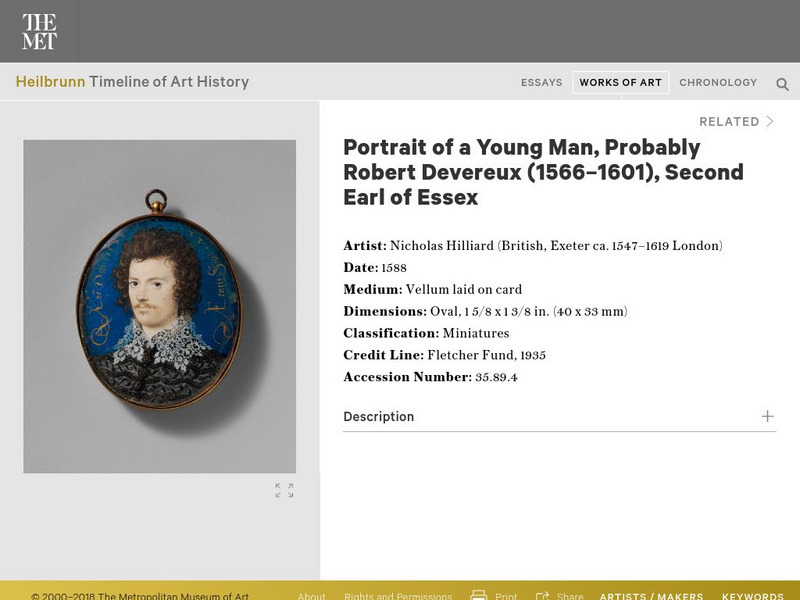The image size is (800, 600).
Task: Click the share arrow icon
Action: (x=542, y=596)
